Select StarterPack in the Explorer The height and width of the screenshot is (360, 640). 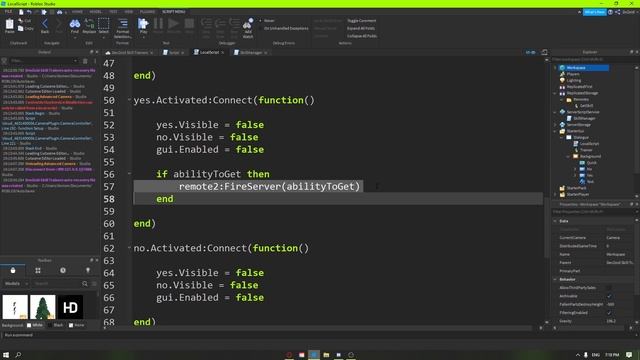click(x=576, y=188)
